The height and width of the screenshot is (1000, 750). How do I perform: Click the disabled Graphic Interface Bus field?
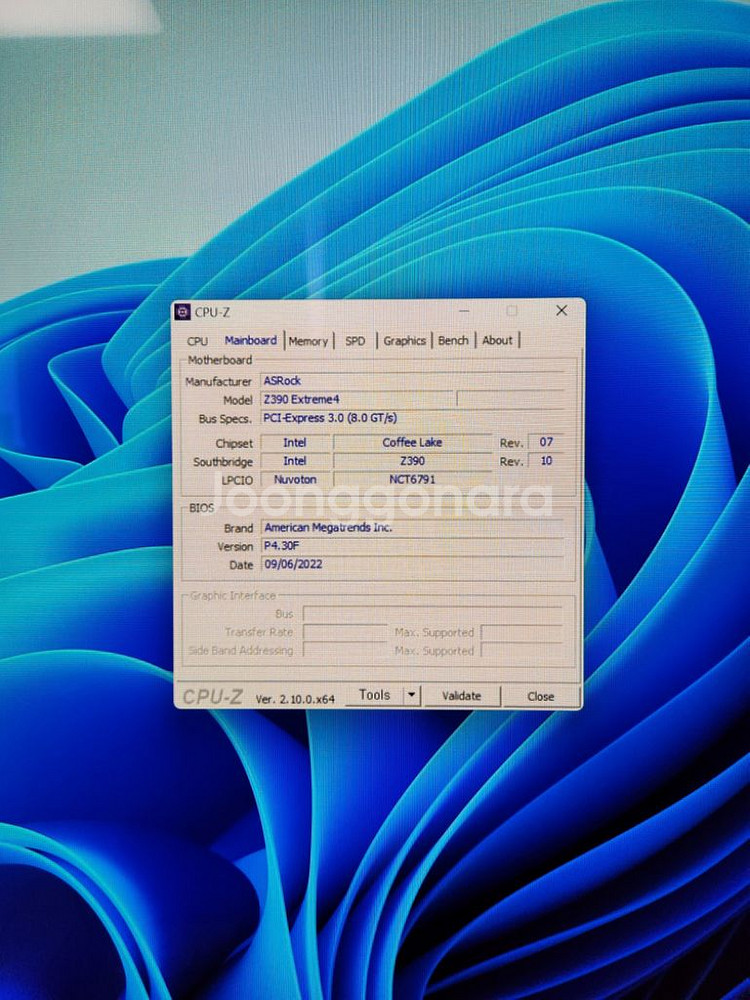[x=432, y=614]
